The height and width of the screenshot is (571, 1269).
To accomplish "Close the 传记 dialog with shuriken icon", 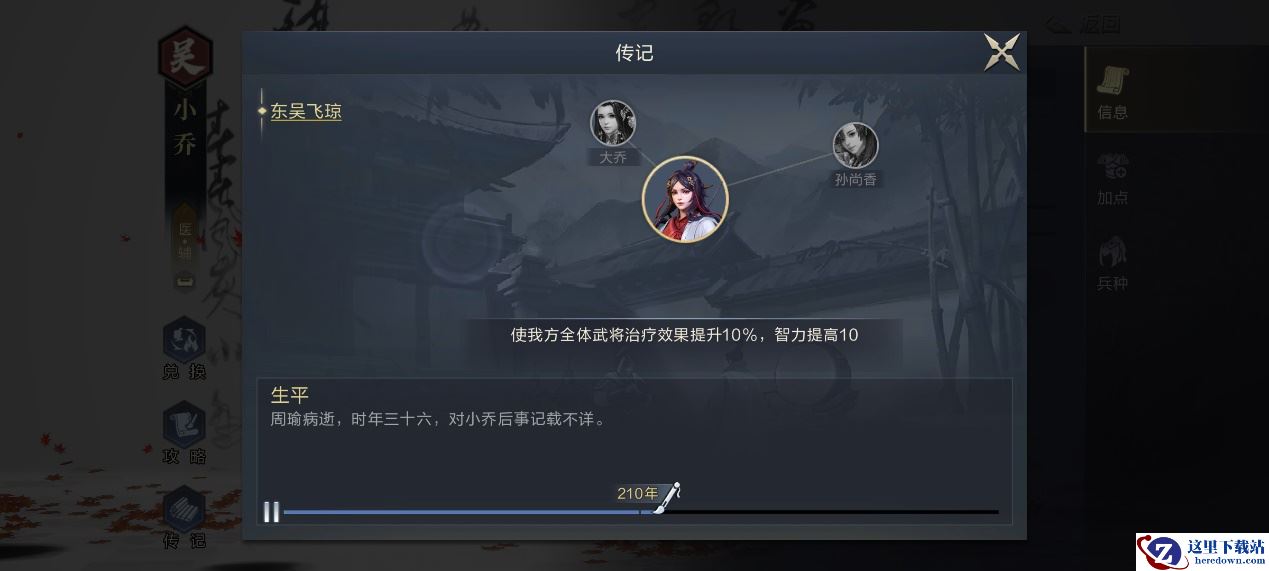I will 1002,52.
